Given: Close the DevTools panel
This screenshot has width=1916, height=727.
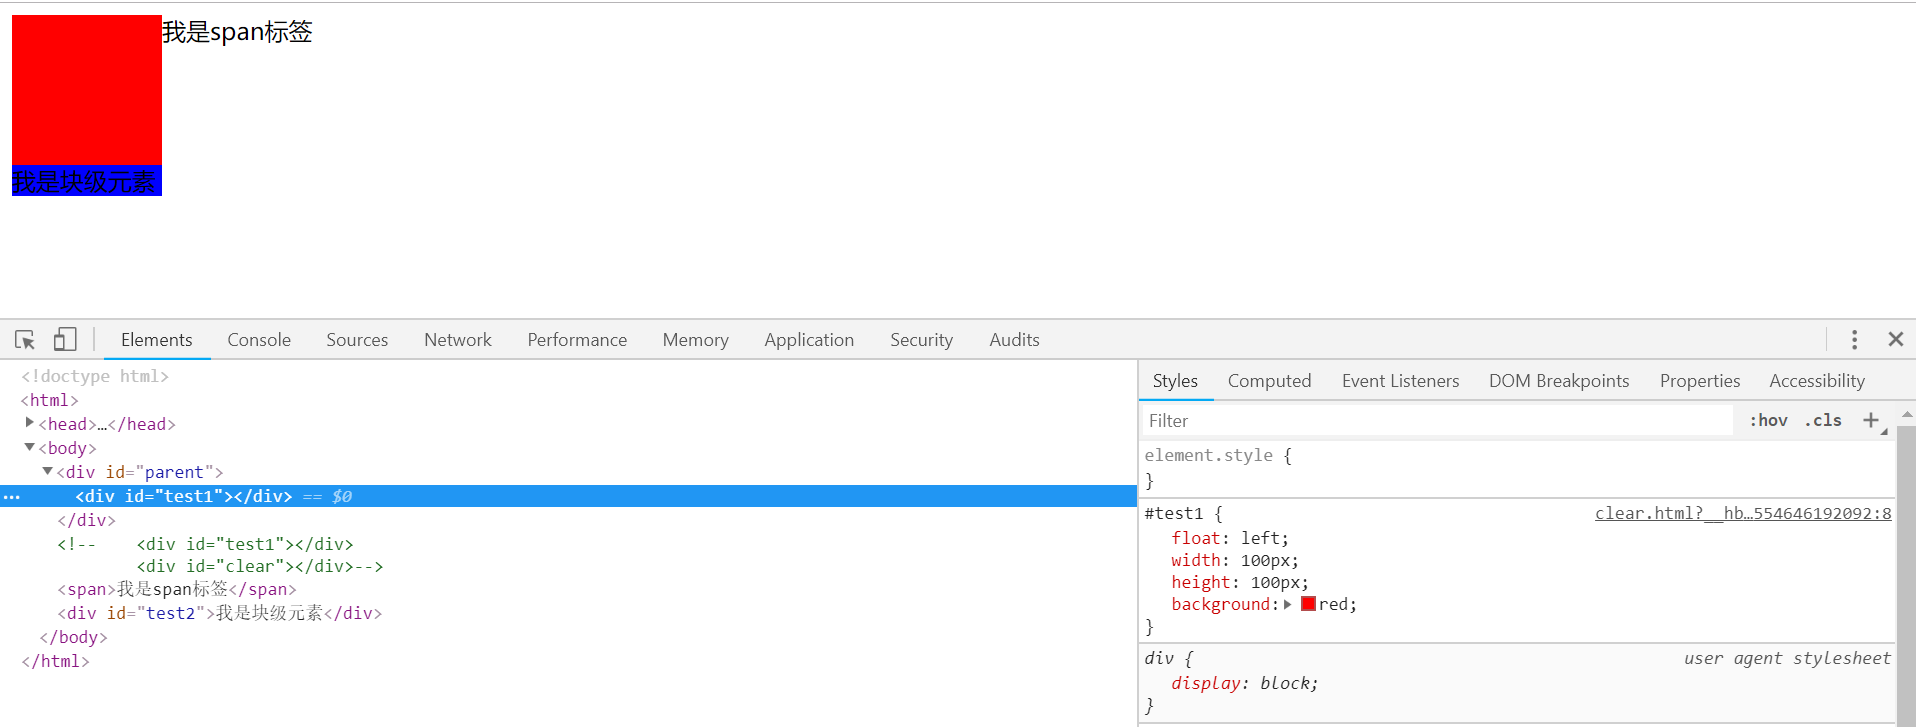Looking at the screenshot, I should (1895, 340).
